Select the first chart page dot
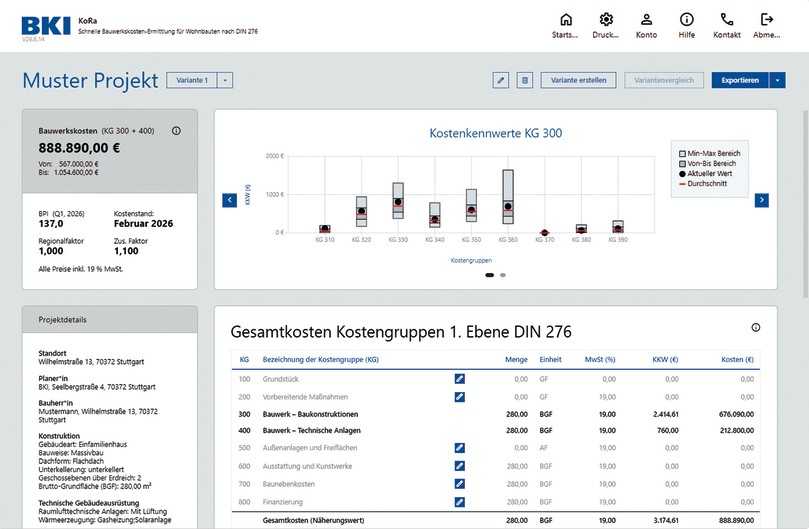Viewport: 809px width, 529px height. tap(489, 275)
